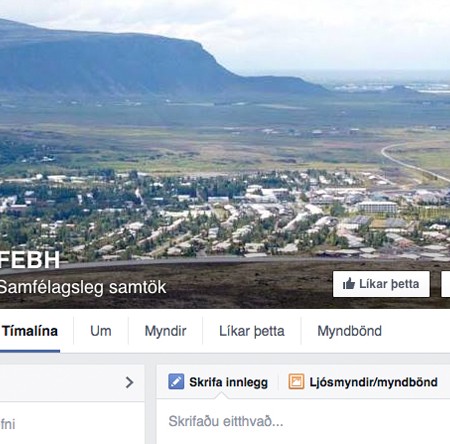Select the Skrifa innlegg composer option
This screenshot has height=444, width=450.
218,382
